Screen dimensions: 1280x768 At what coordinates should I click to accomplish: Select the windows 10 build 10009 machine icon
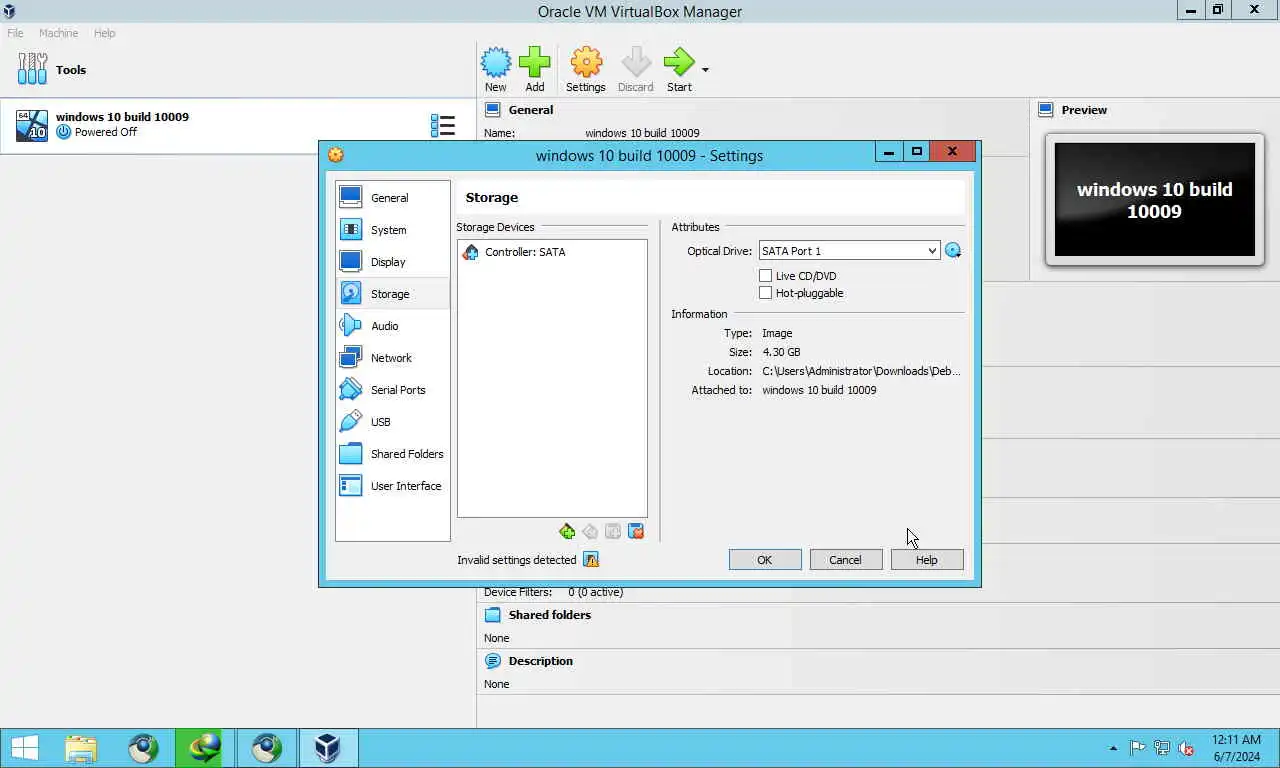(32, 125)
